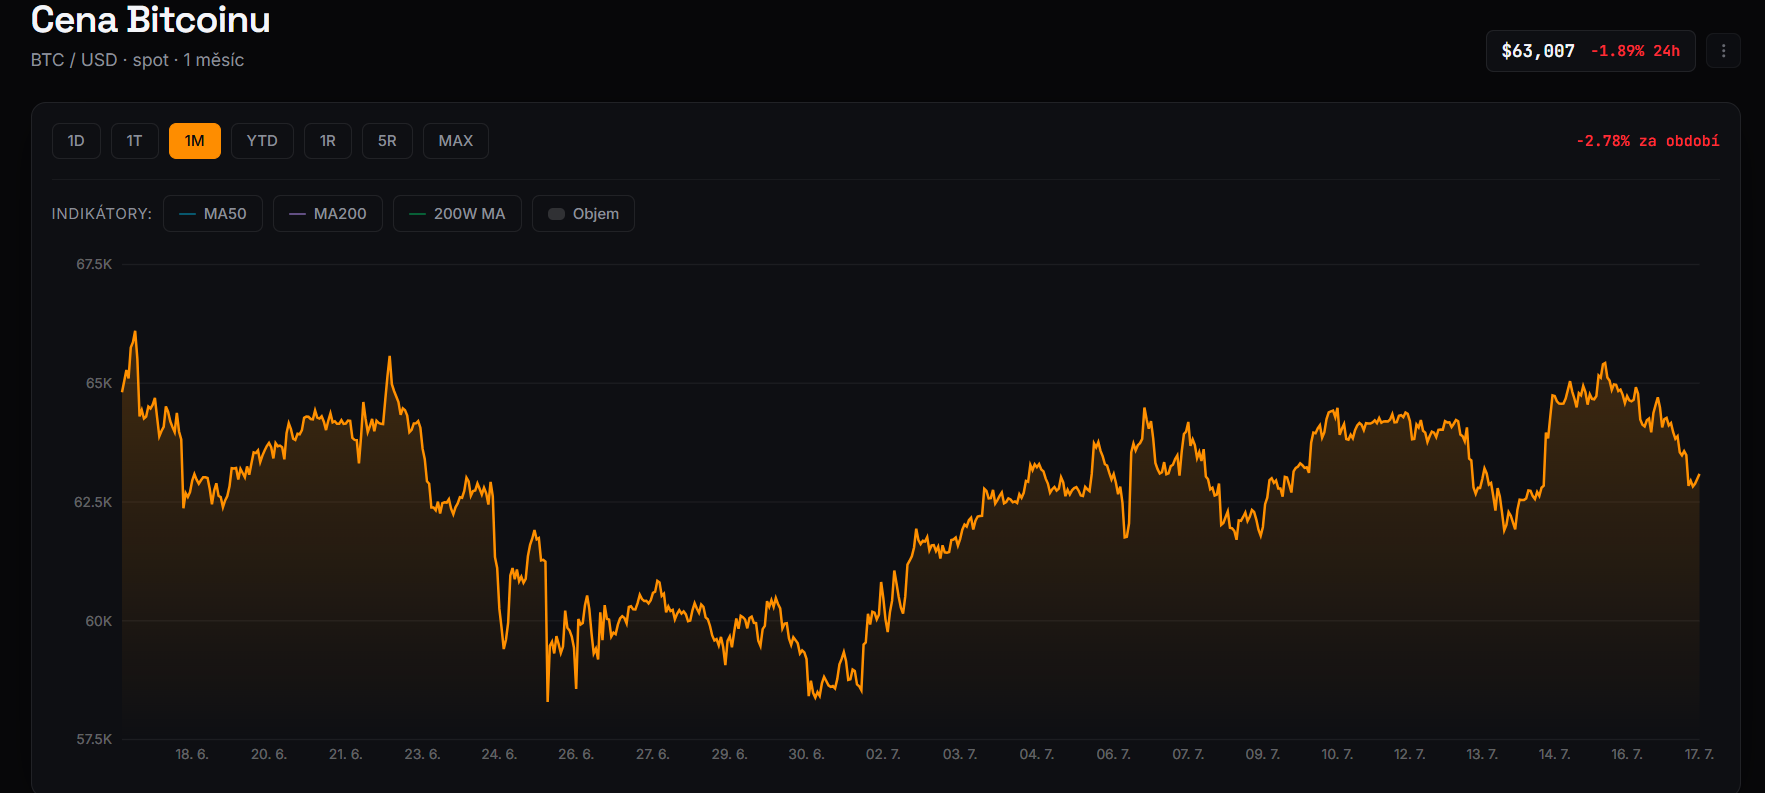Click the 03. 7. date label
Image resolution: width=1765 pixels, height=793 pixels.
[x=960, y=754]
